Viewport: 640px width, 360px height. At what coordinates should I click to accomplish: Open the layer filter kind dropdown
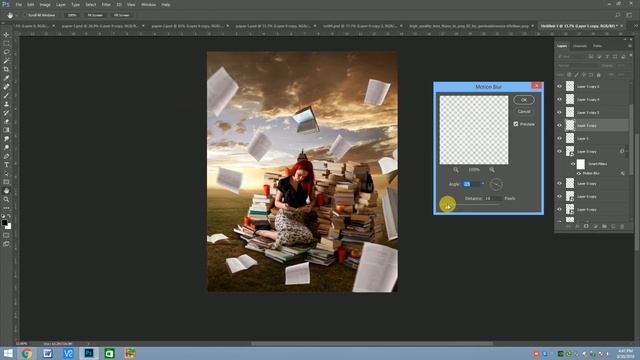click(x=571, y=56)
